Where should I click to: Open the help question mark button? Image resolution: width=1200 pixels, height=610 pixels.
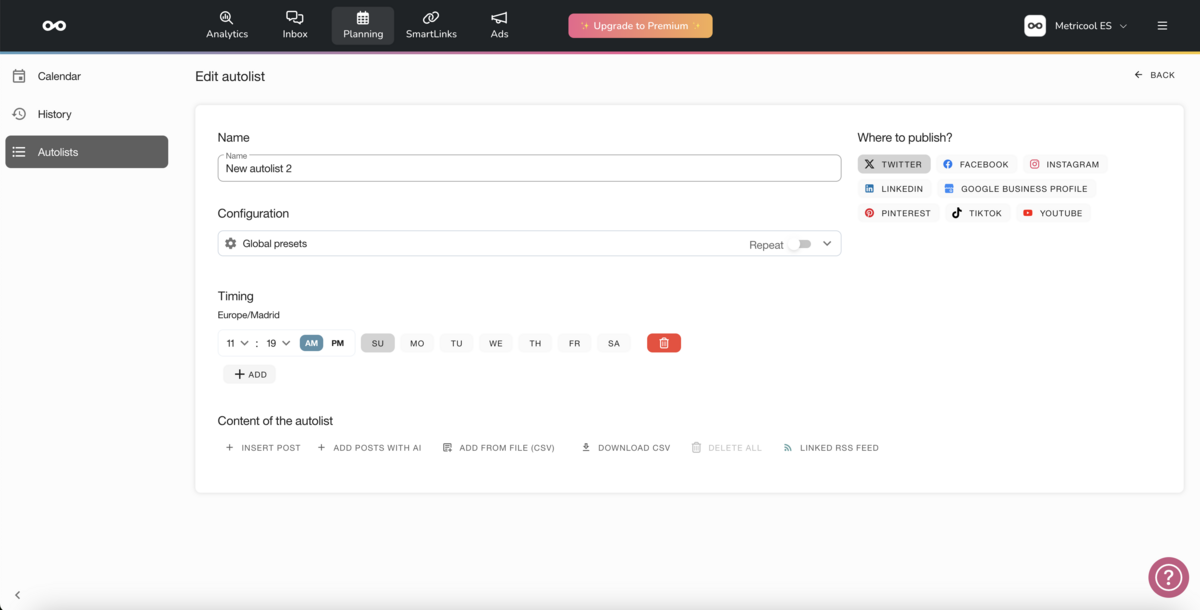click(1168, 576)
